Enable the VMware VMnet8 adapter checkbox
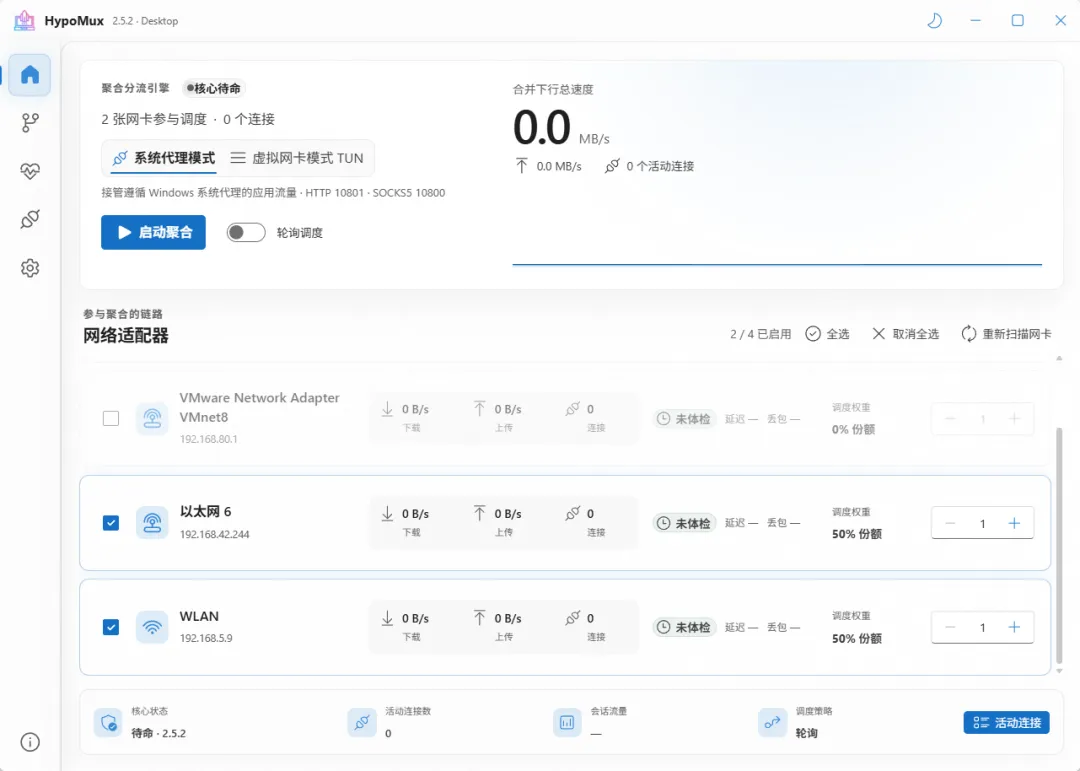The height and width of the screenshot is (771, 1080). coord(111,418)
